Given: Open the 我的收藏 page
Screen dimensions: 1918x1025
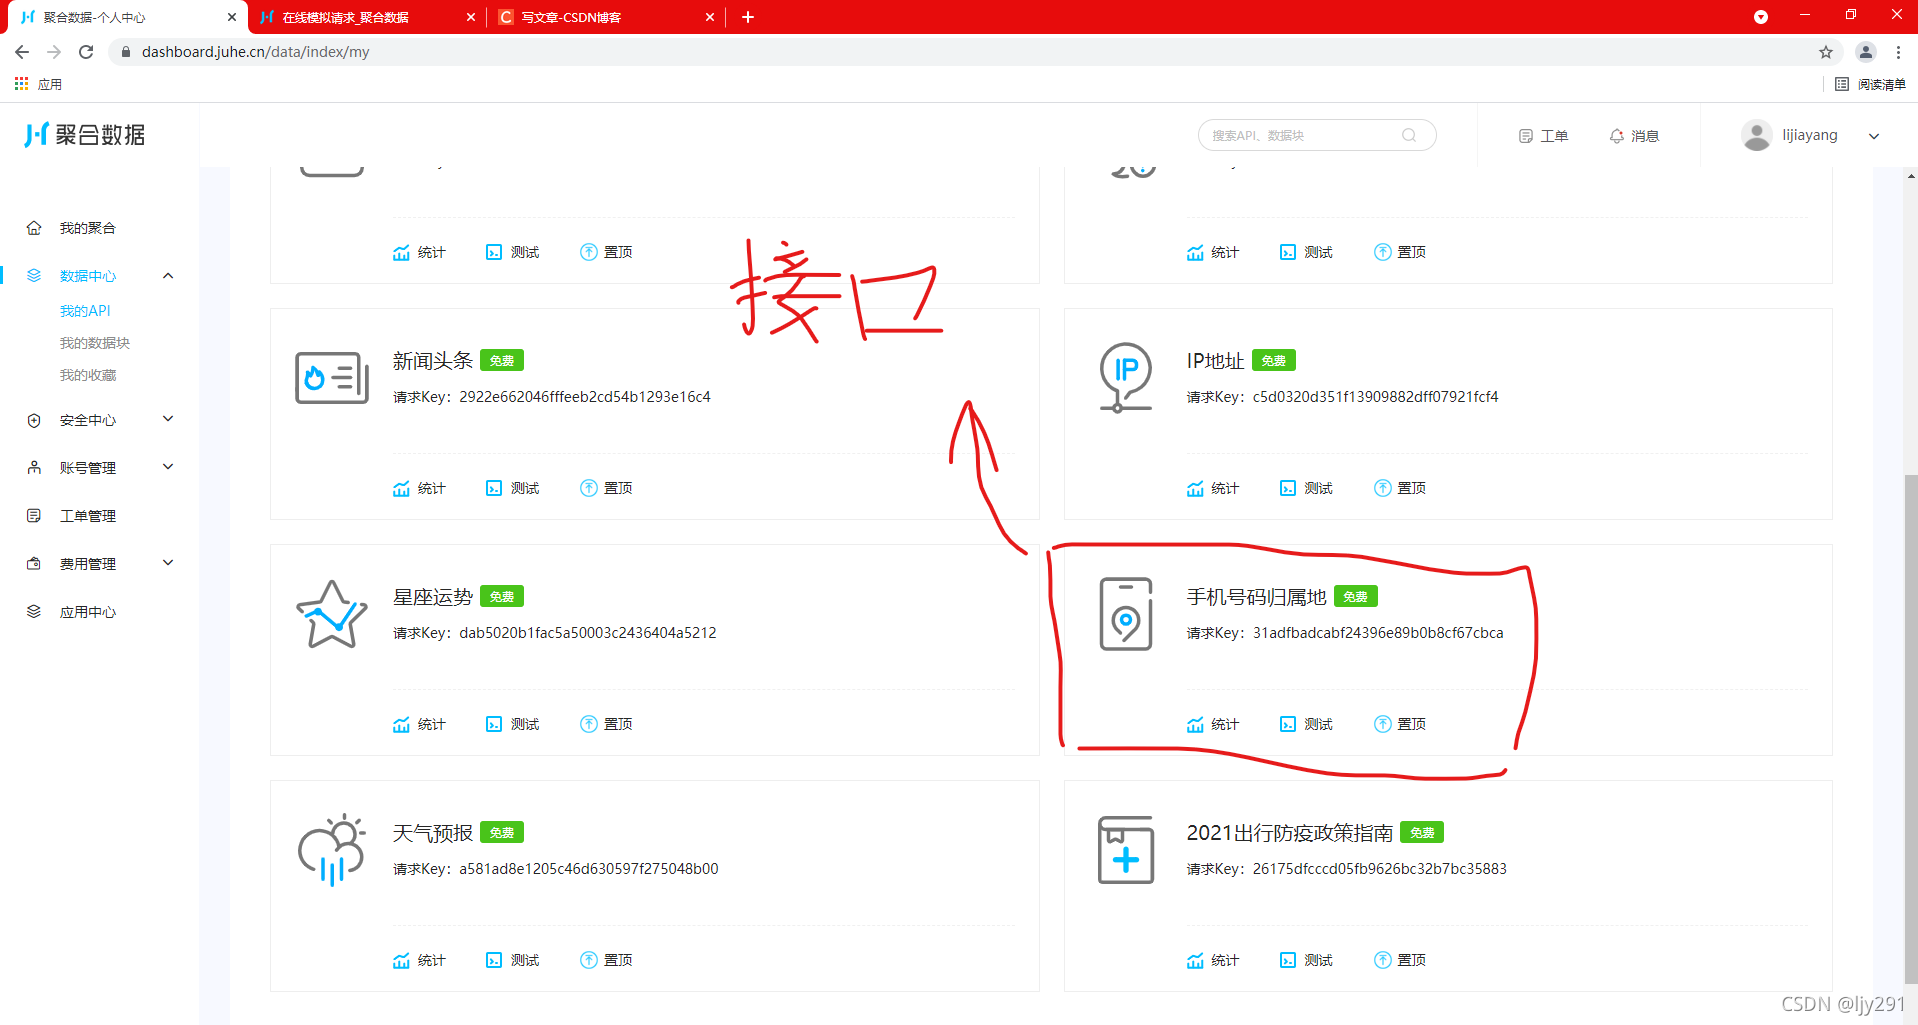Looking at the screenshot, I should [x=90, y=374].
